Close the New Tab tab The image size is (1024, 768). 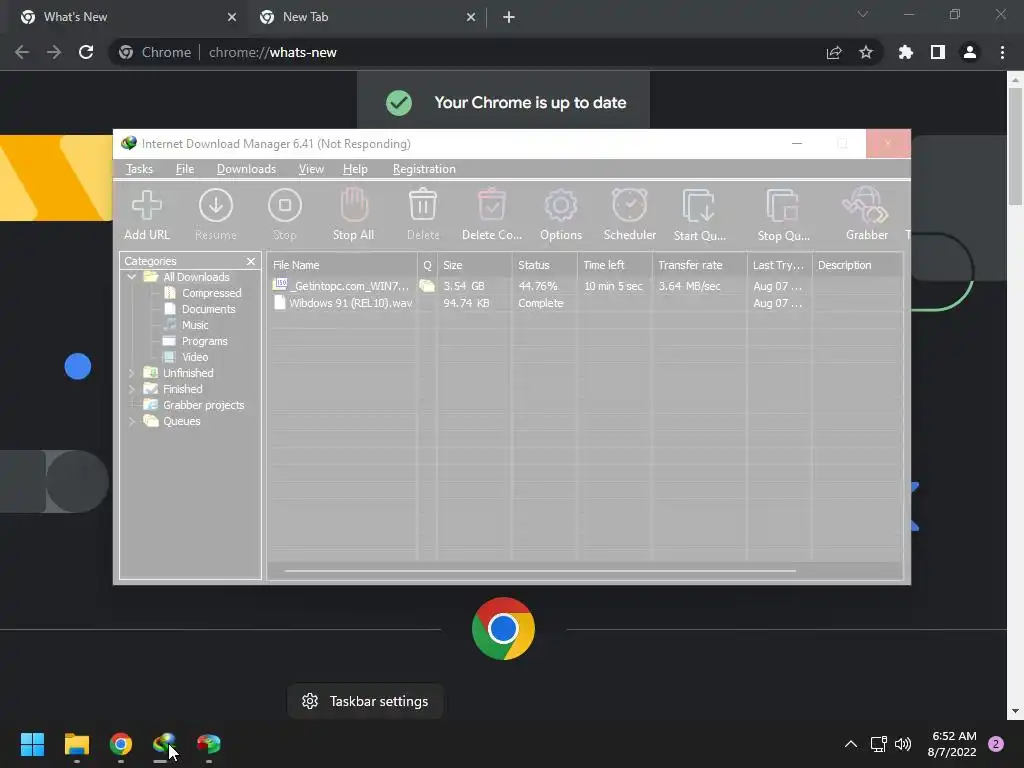471,17
